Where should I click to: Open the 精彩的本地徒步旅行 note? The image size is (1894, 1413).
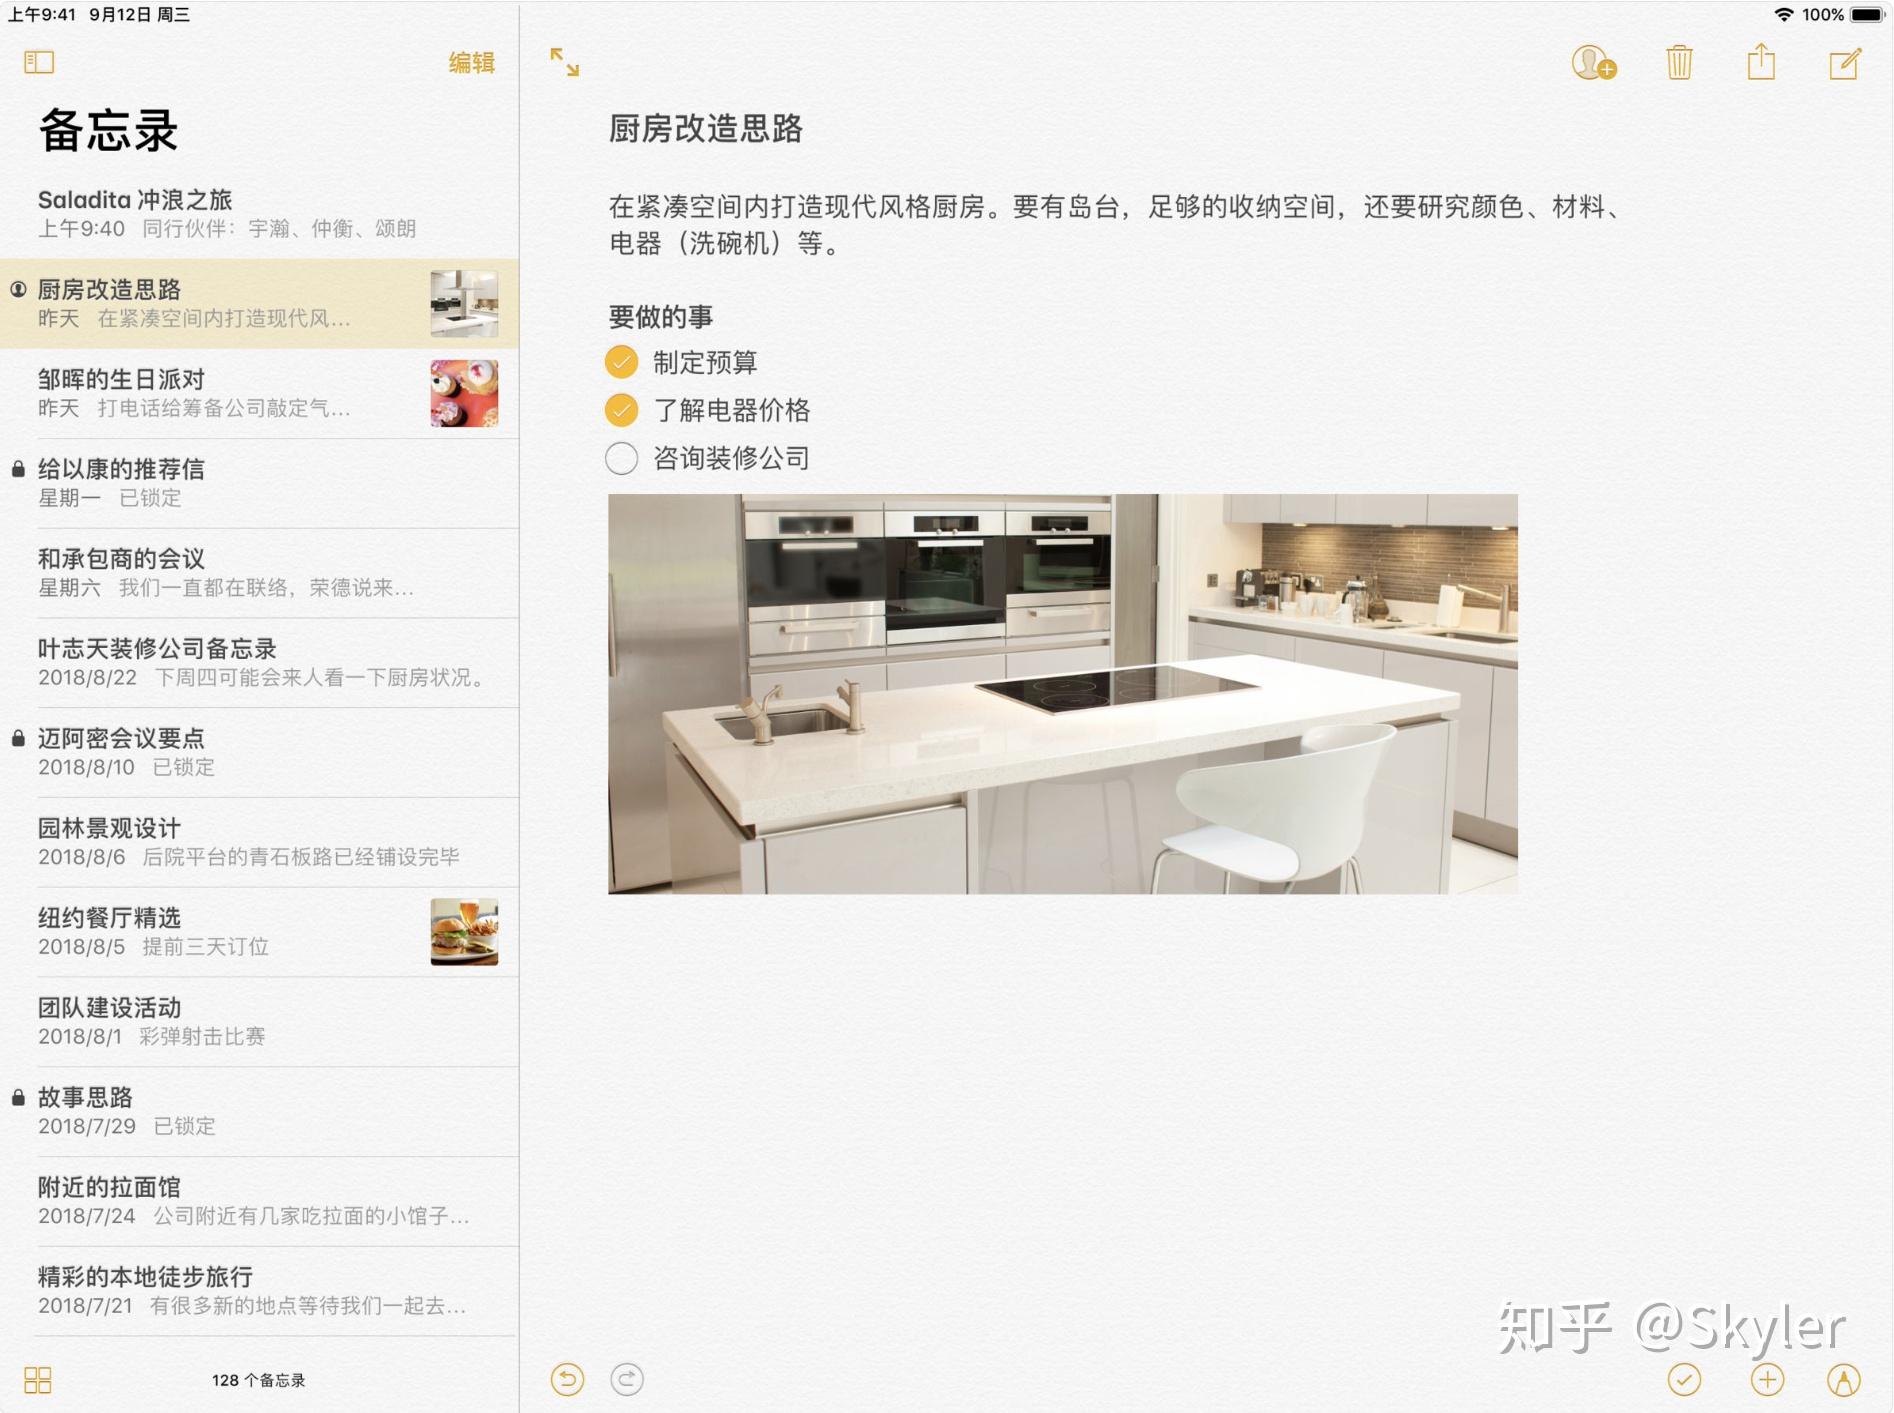click(260, 1291)
